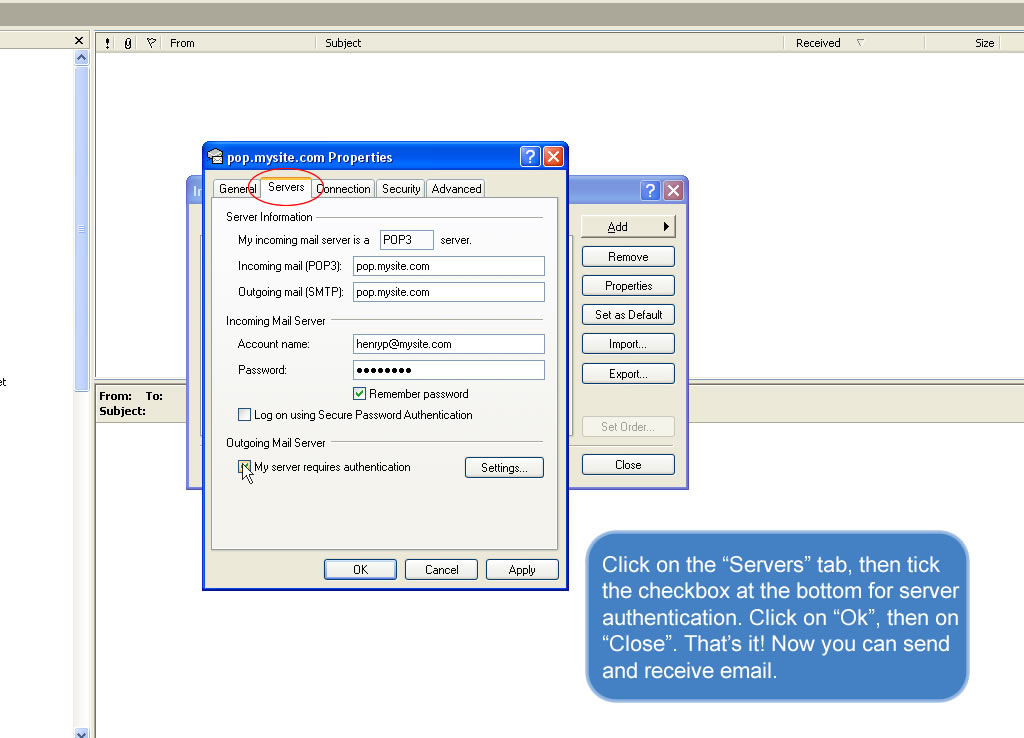Enable Log on using Secure Password Authentication
The height and width of the screenshot is (738, 1024).
[x=245, y=415]
